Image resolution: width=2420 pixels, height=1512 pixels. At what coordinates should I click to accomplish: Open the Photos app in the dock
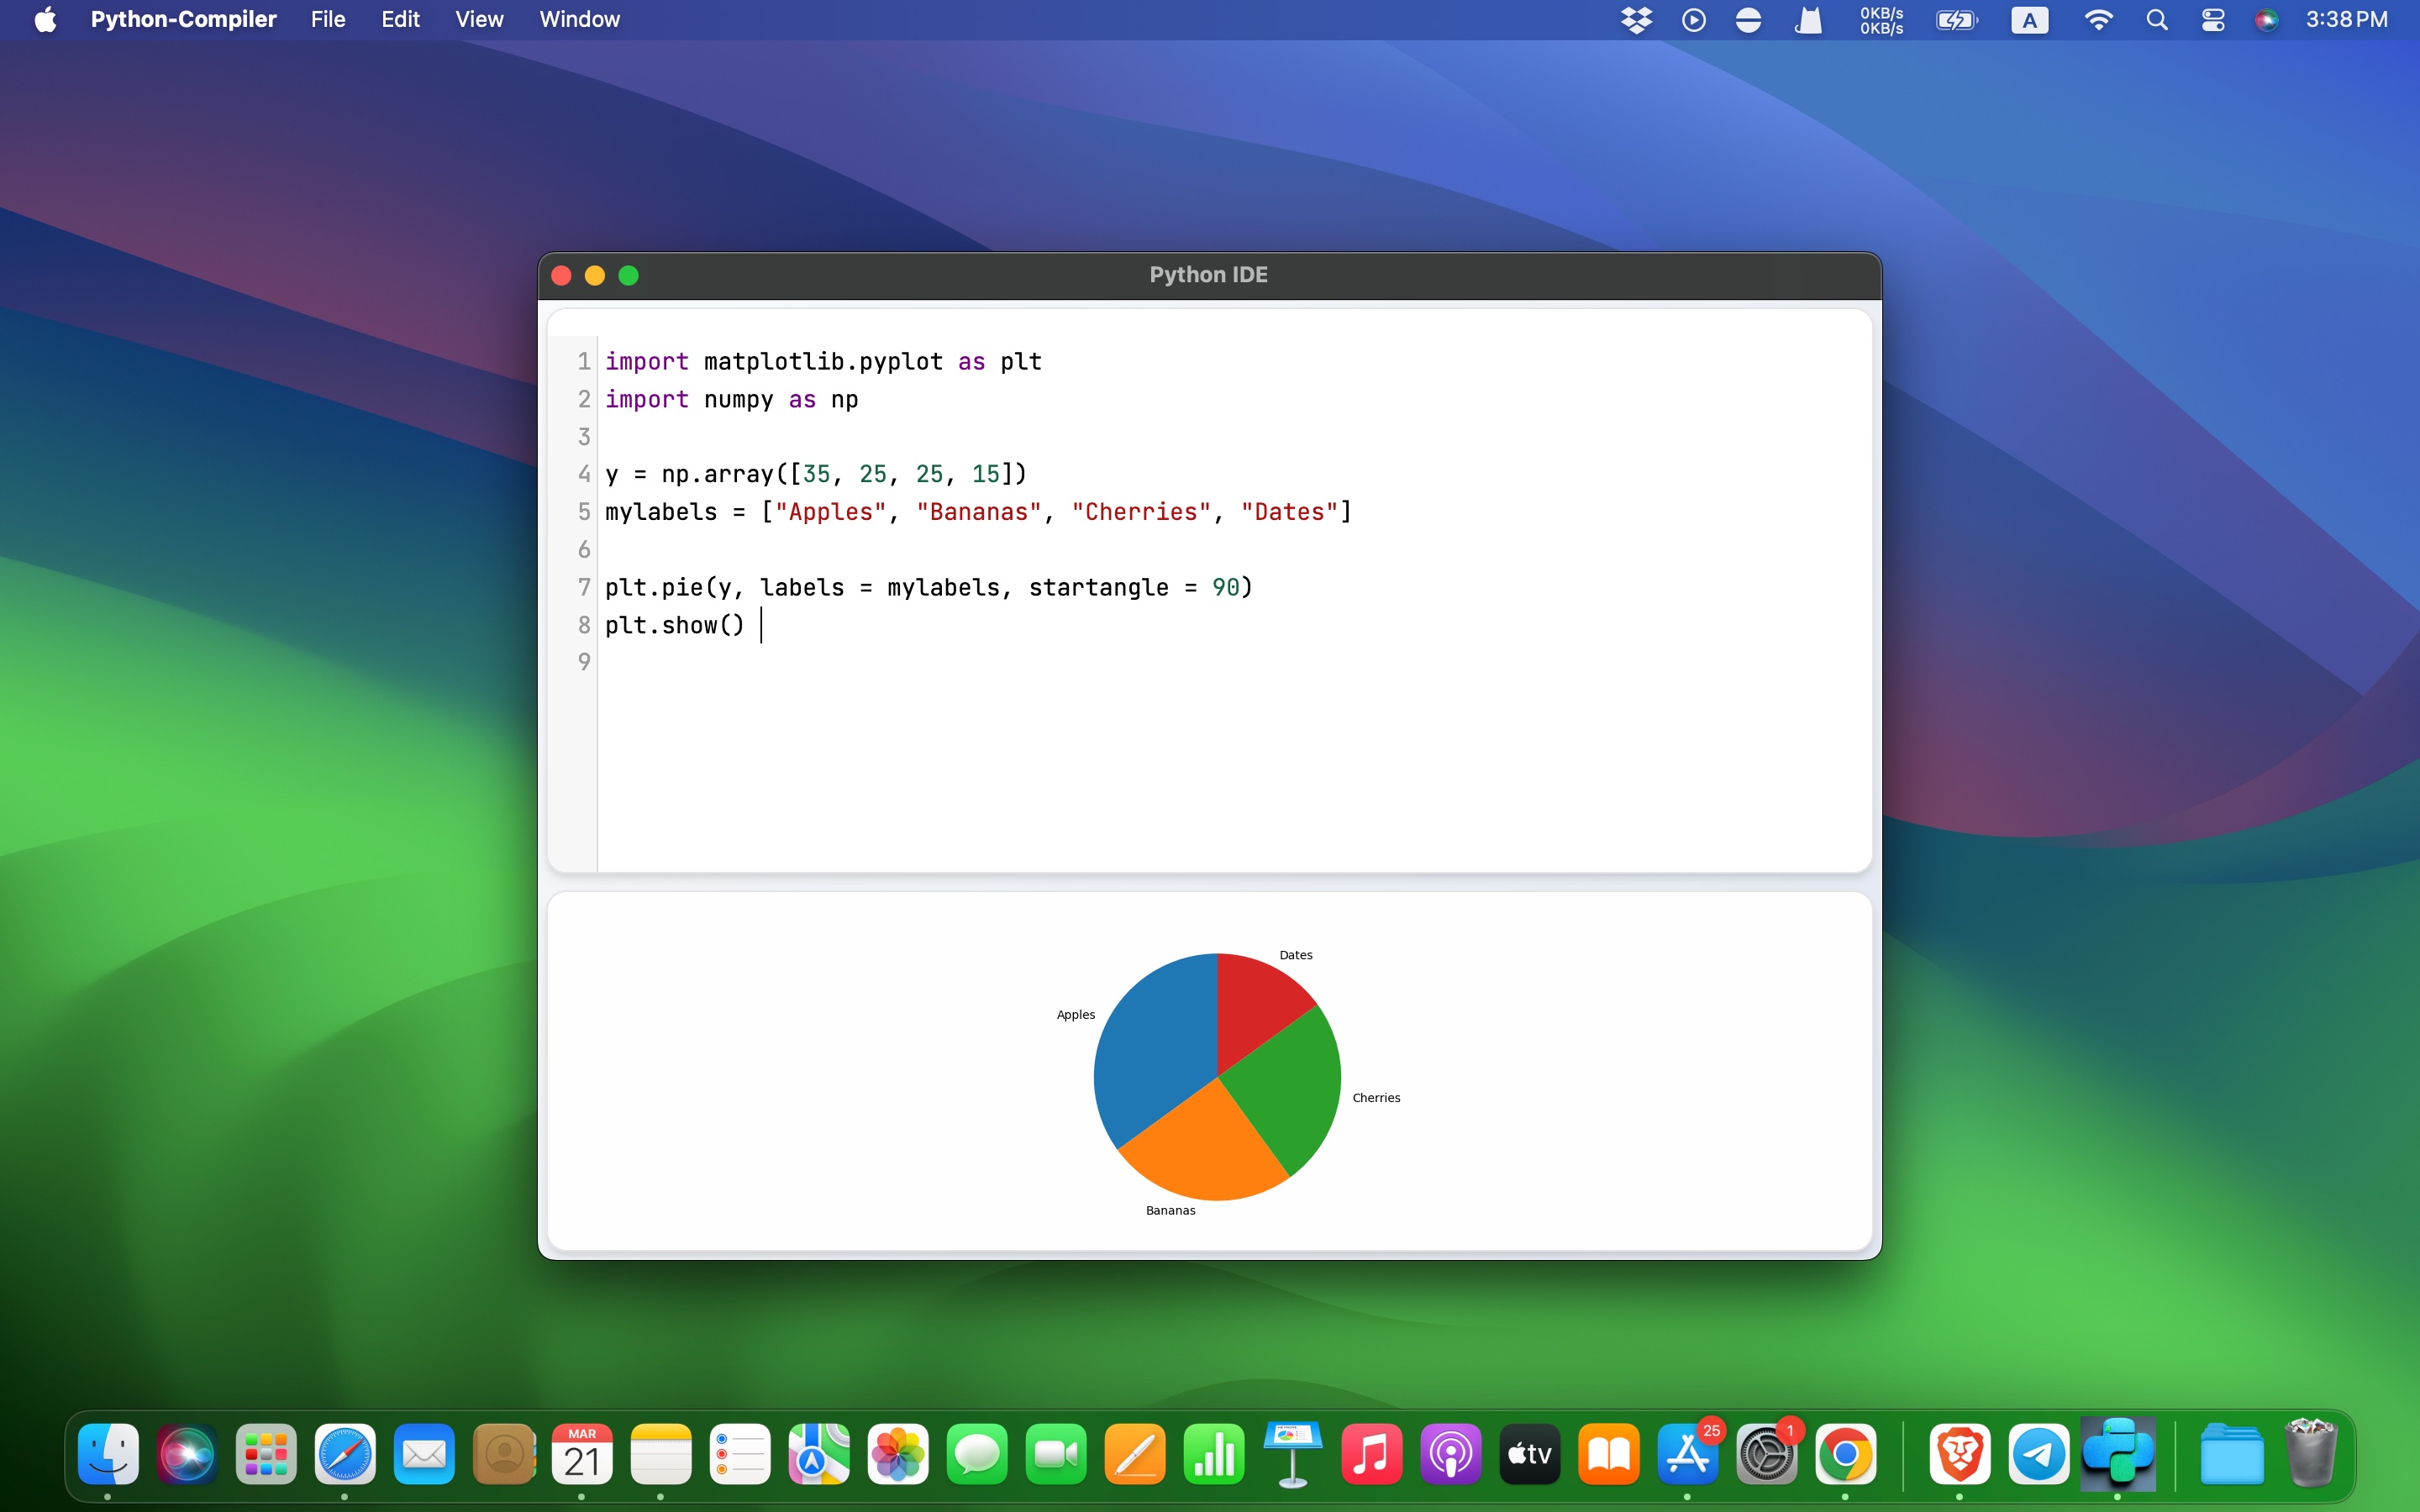[898, 1453]
